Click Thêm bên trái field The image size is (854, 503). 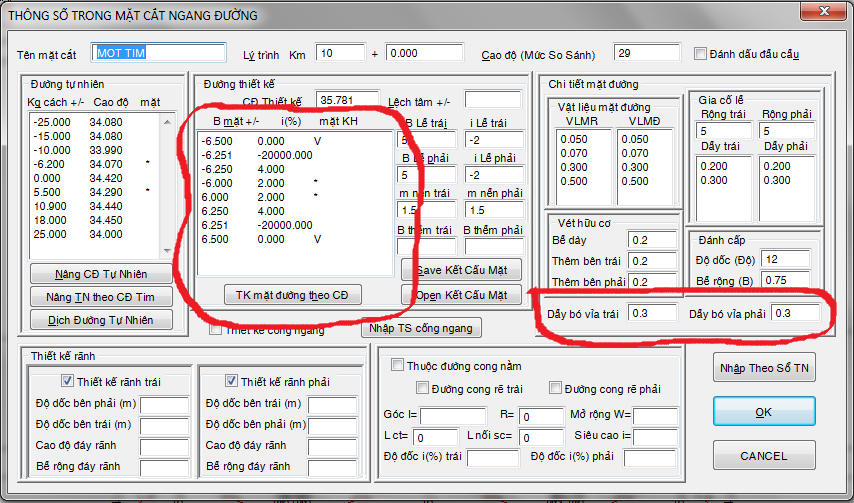coord(652,261)
